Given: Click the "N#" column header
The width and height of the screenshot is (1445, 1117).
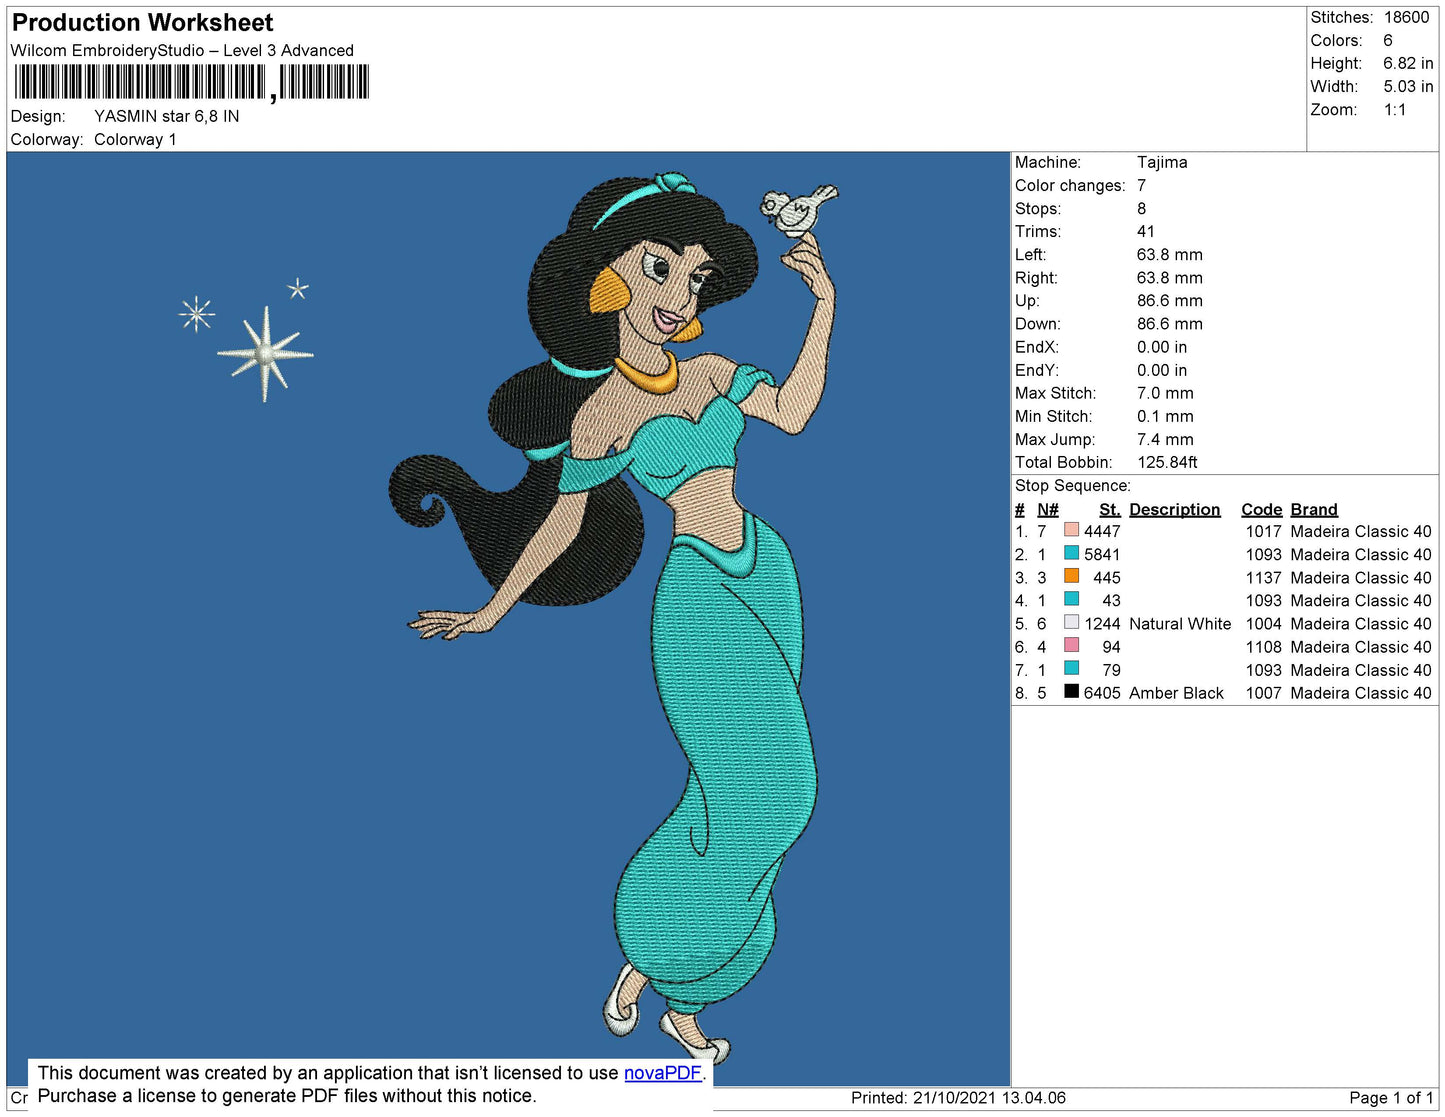Looking at the screenshot, I should click(1047, 510).
